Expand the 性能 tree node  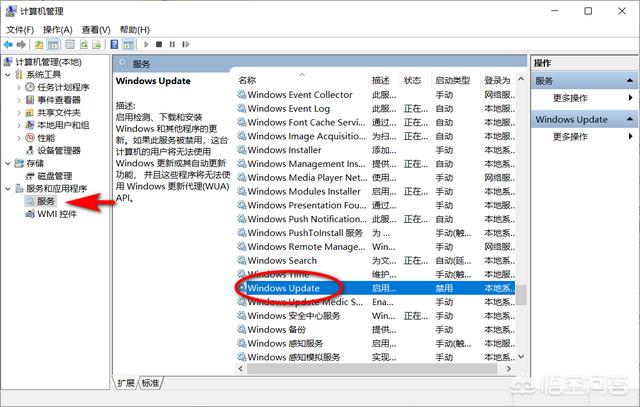pyautogui.click(x=19, y=138)
